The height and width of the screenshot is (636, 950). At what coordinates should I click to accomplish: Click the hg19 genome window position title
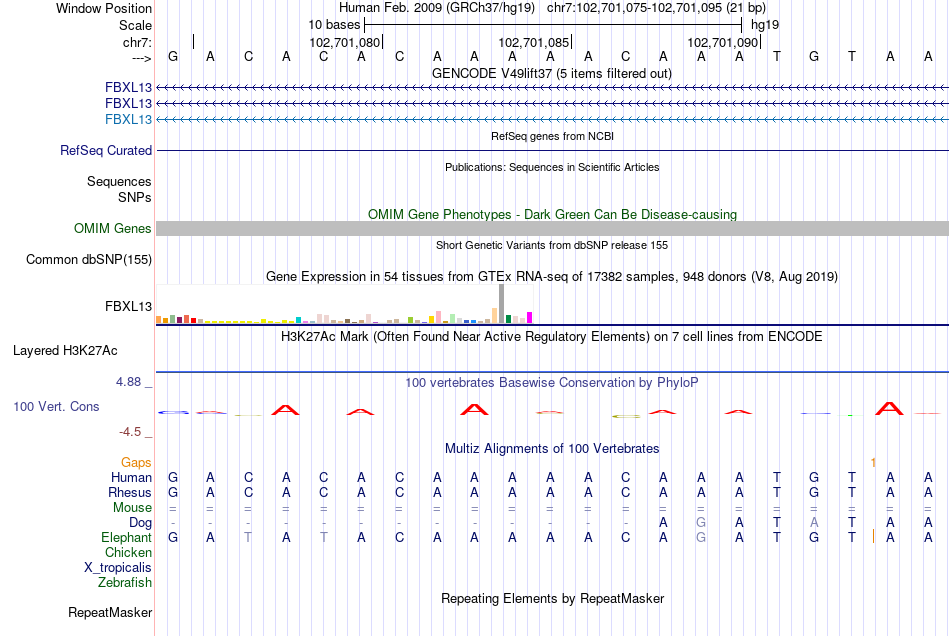[x=552, y=8]
